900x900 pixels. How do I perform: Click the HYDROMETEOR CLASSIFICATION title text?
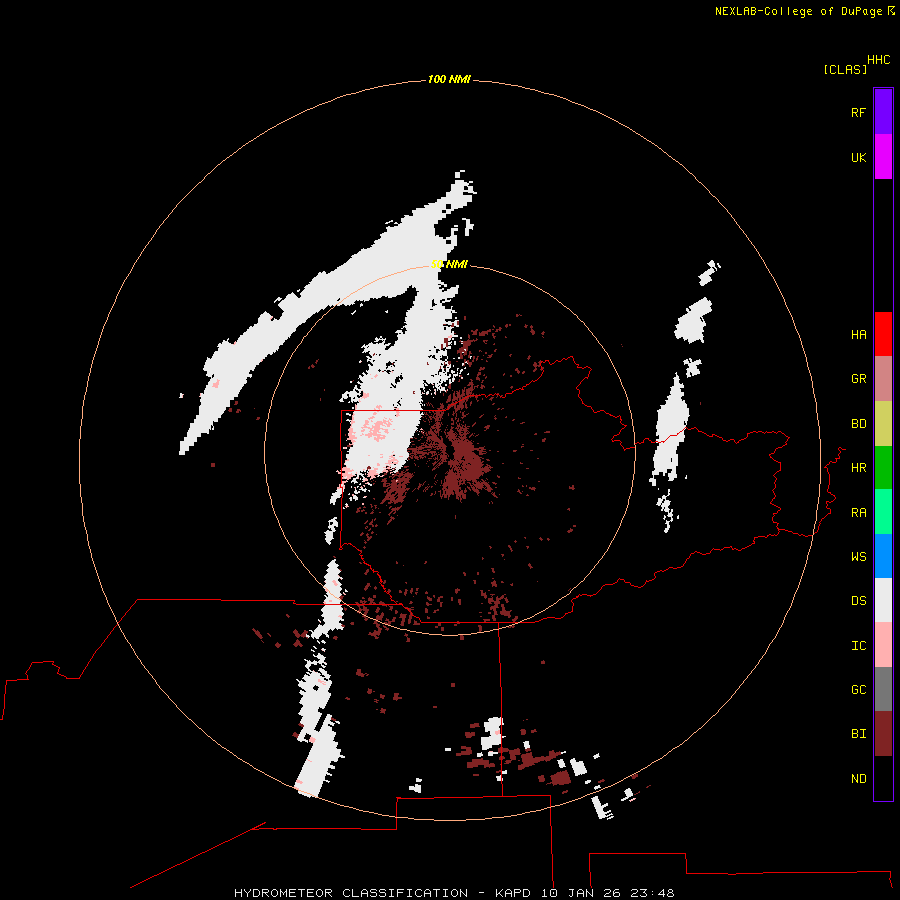[x=351, y=893]
